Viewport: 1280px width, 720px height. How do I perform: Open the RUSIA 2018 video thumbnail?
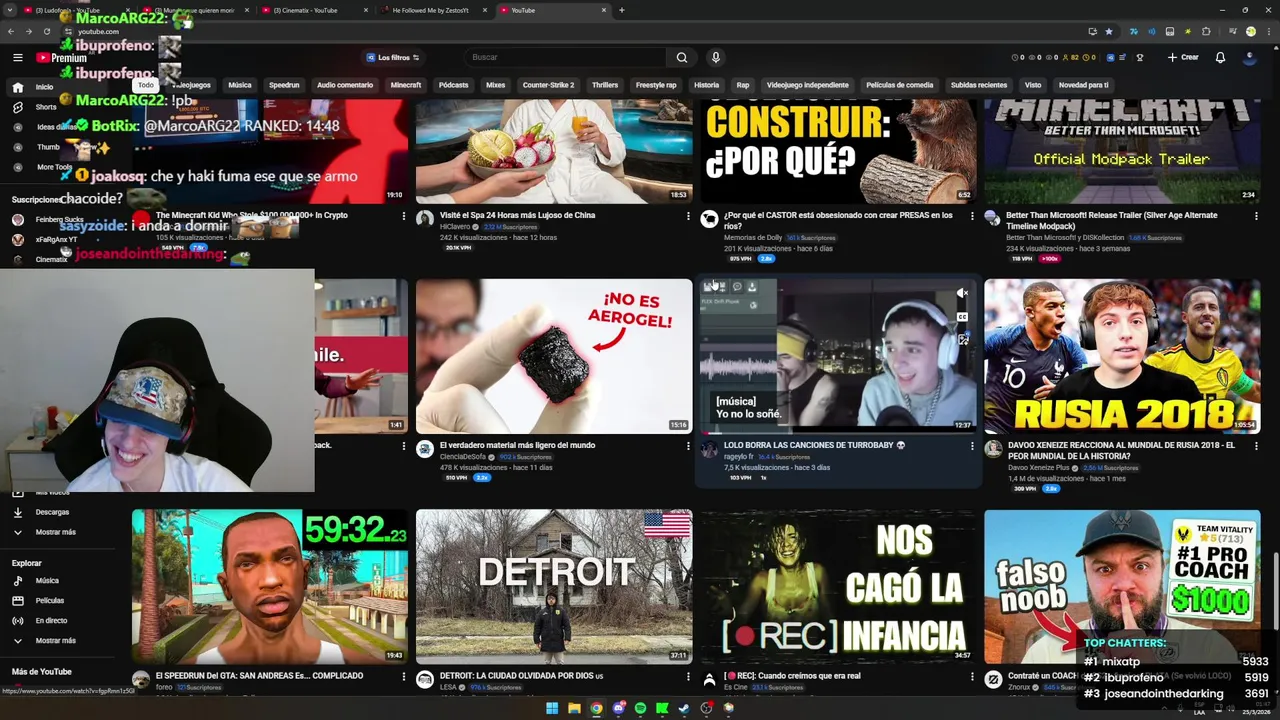(x=1122, y=356)
